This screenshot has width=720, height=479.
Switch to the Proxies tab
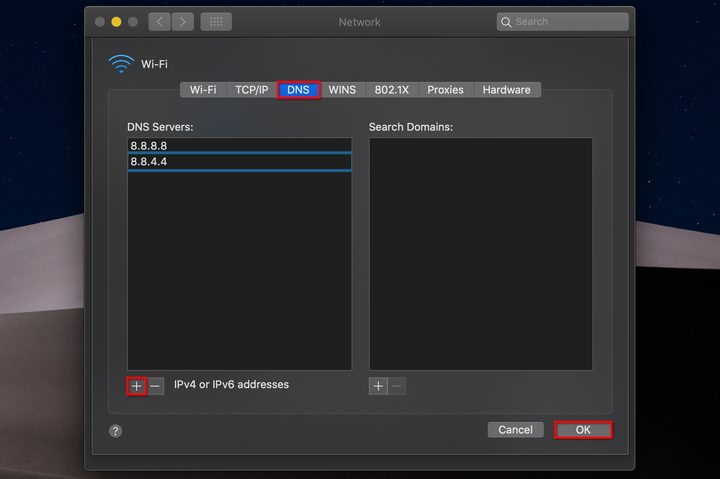pos(445,90)
